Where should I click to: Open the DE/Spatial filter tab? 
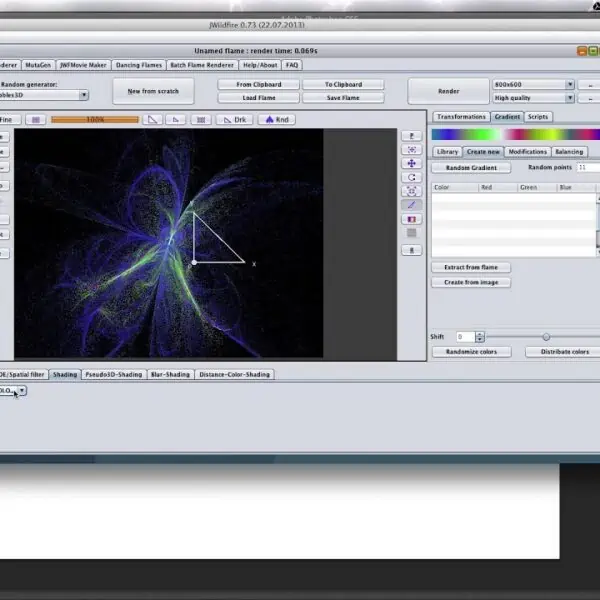click(22, 375)
